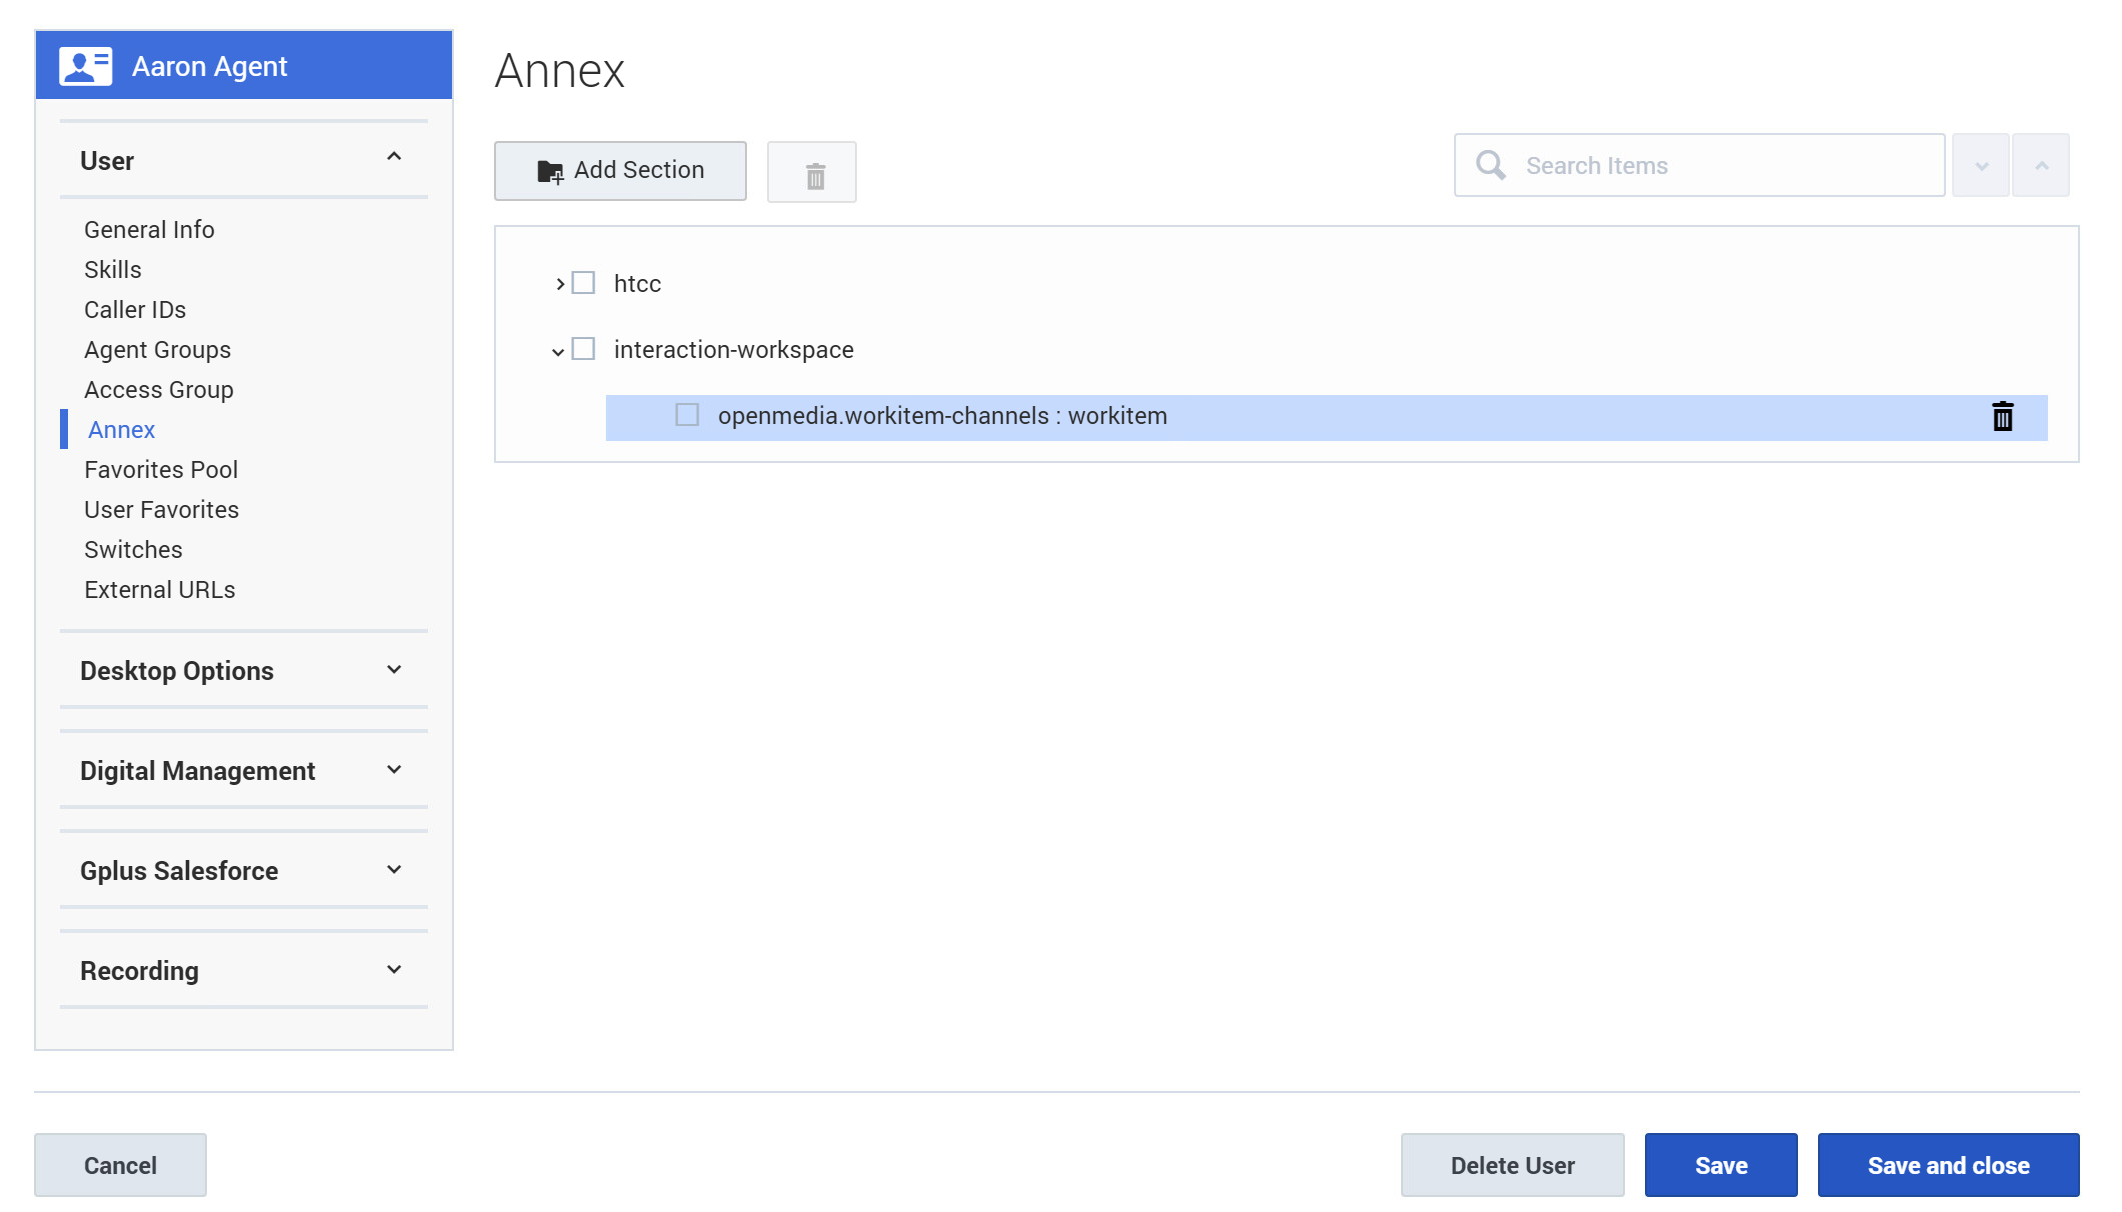
Task: Check the htcc section checkbox
Action: [x=583, y=283]
